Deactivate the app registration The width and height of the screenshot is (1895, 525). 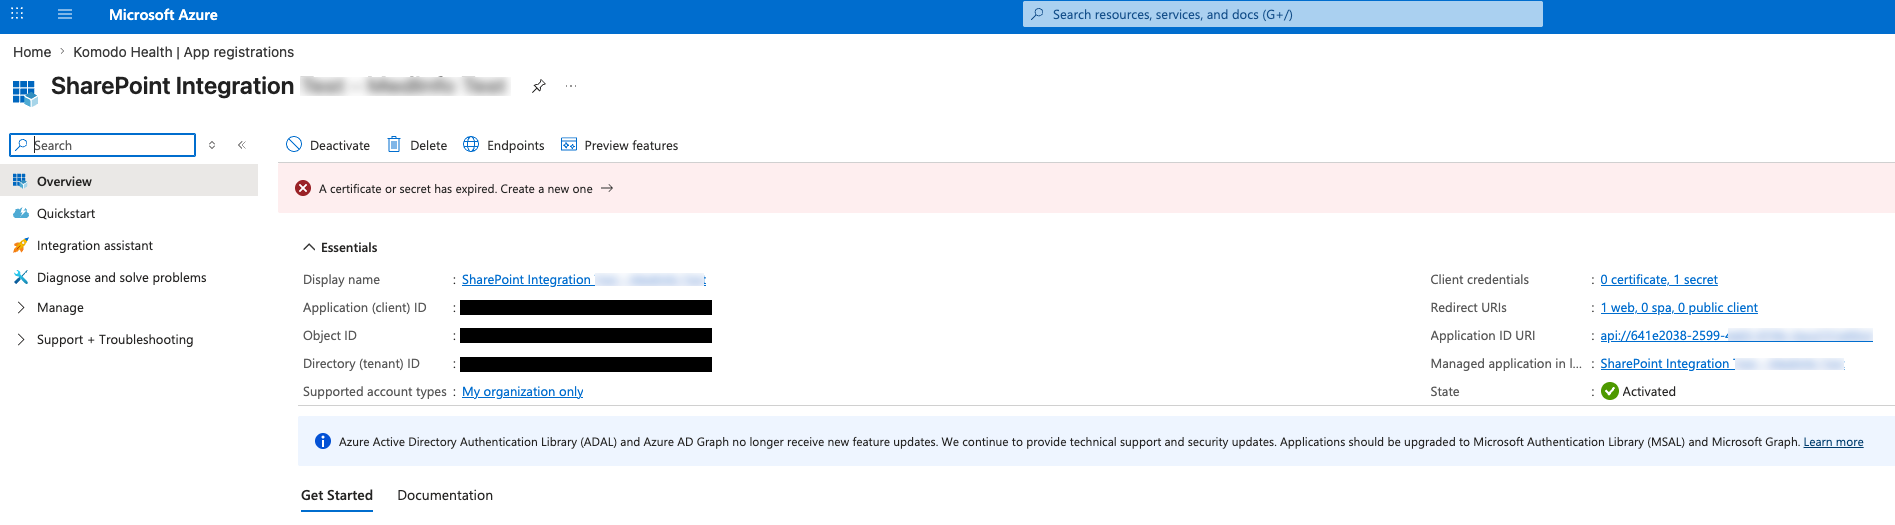328,145
